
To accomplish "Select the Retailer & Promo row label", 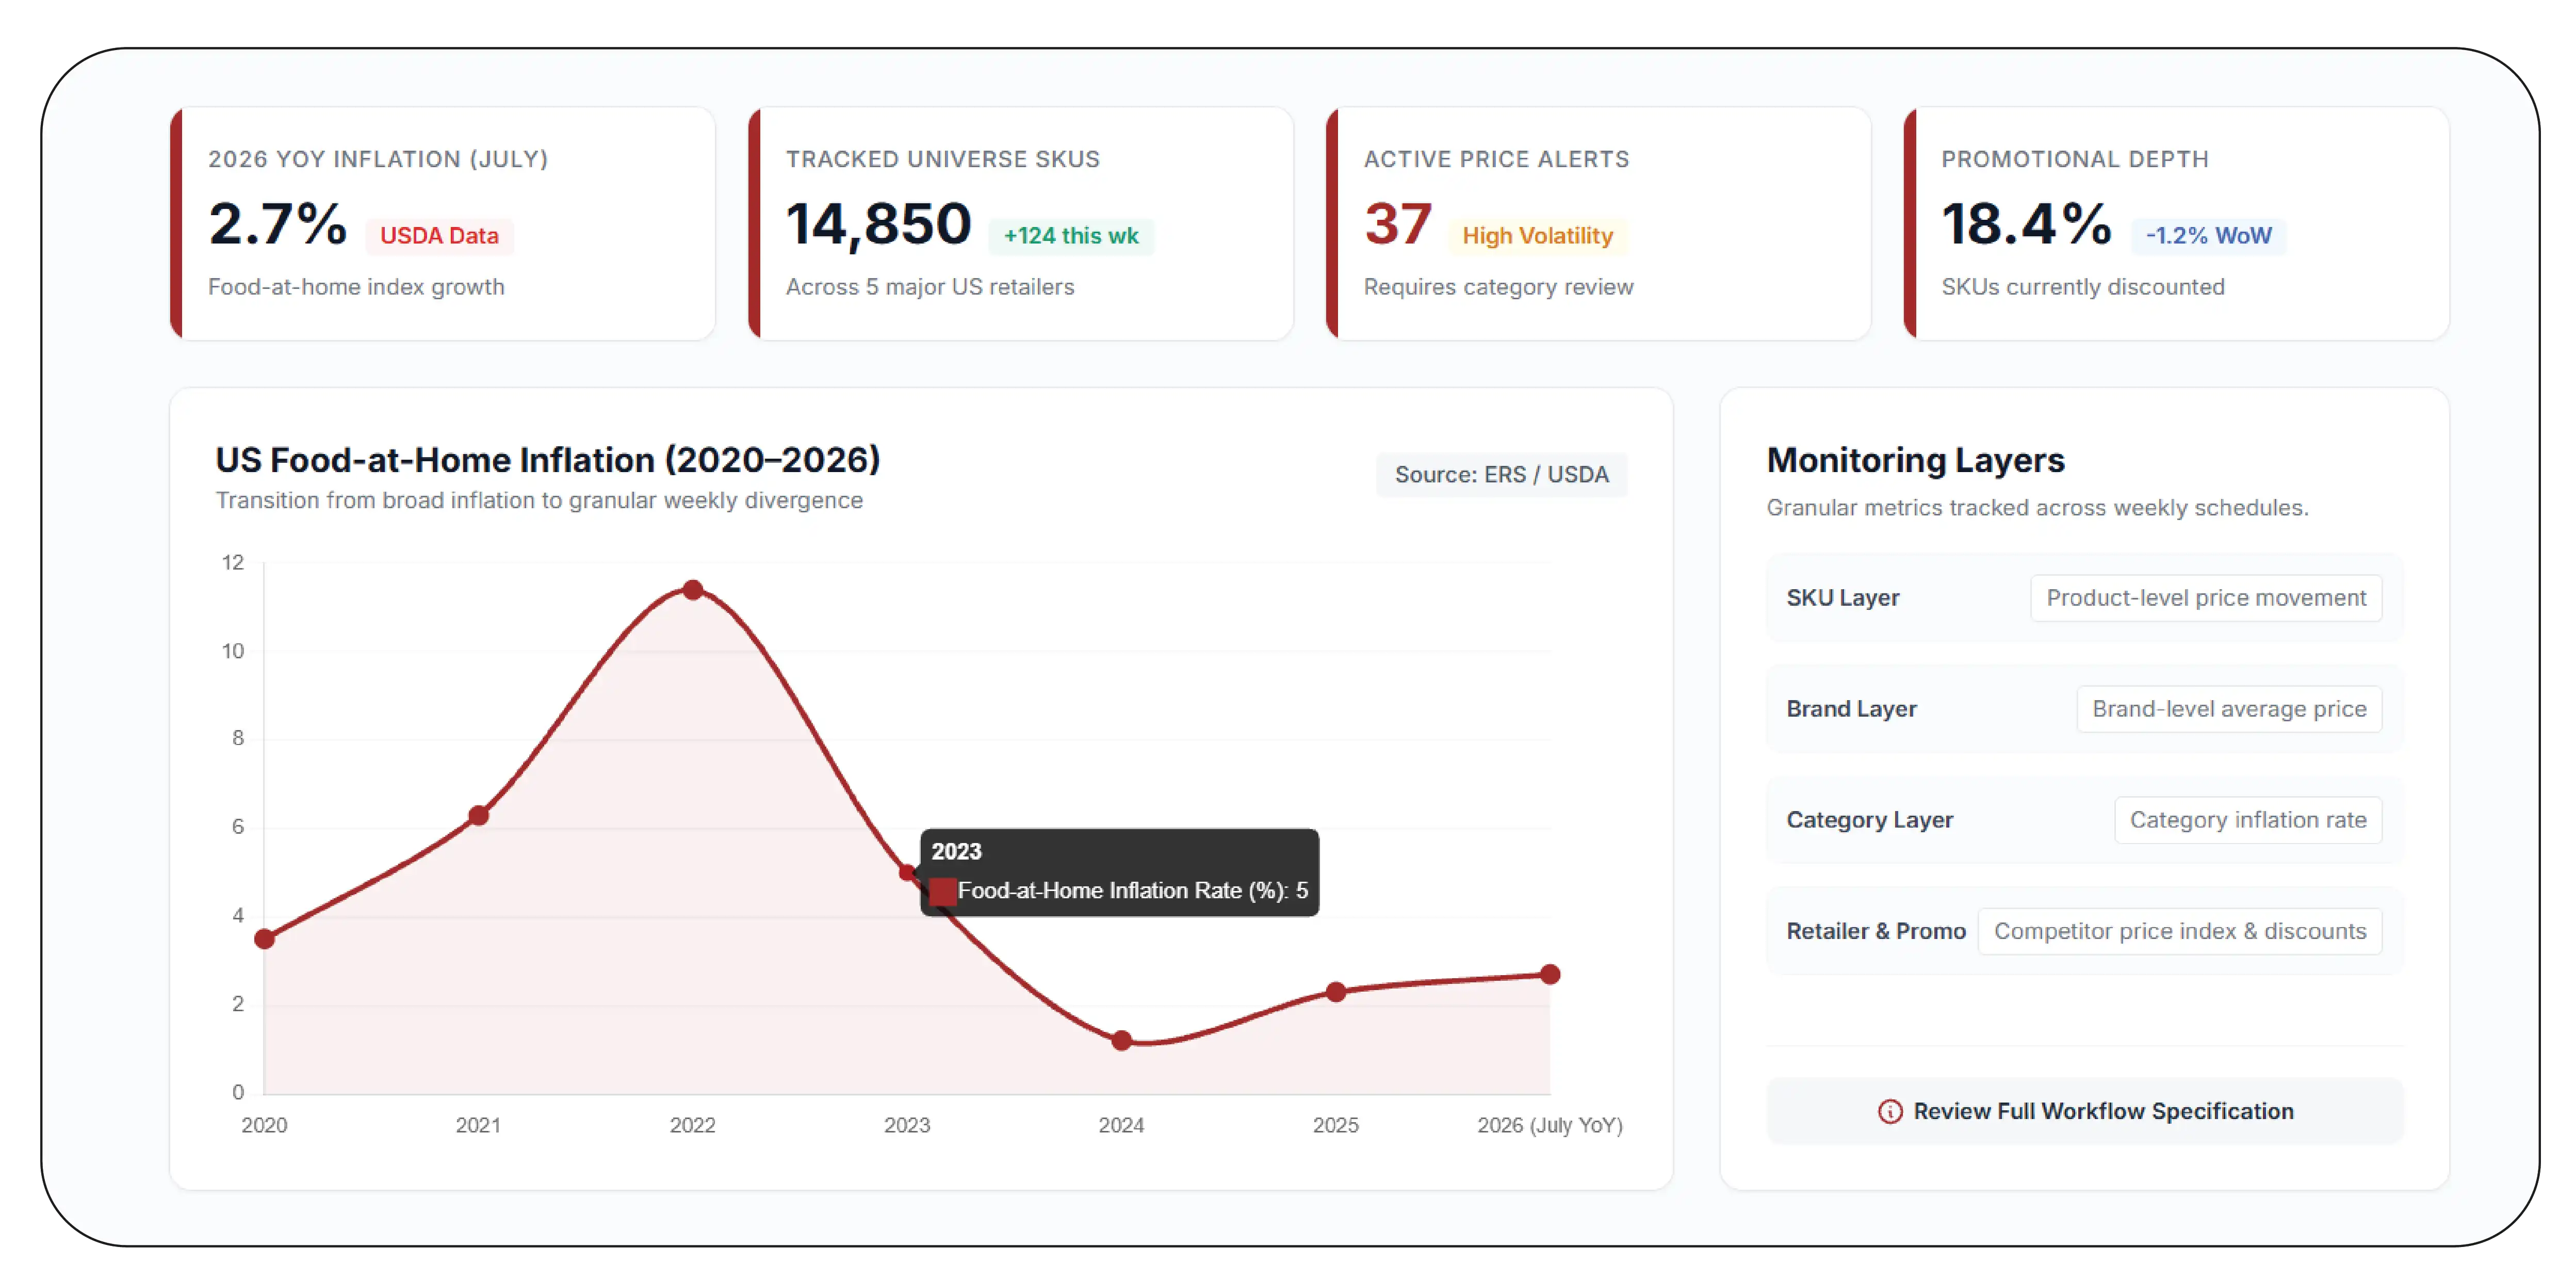I will (1876, 931).
